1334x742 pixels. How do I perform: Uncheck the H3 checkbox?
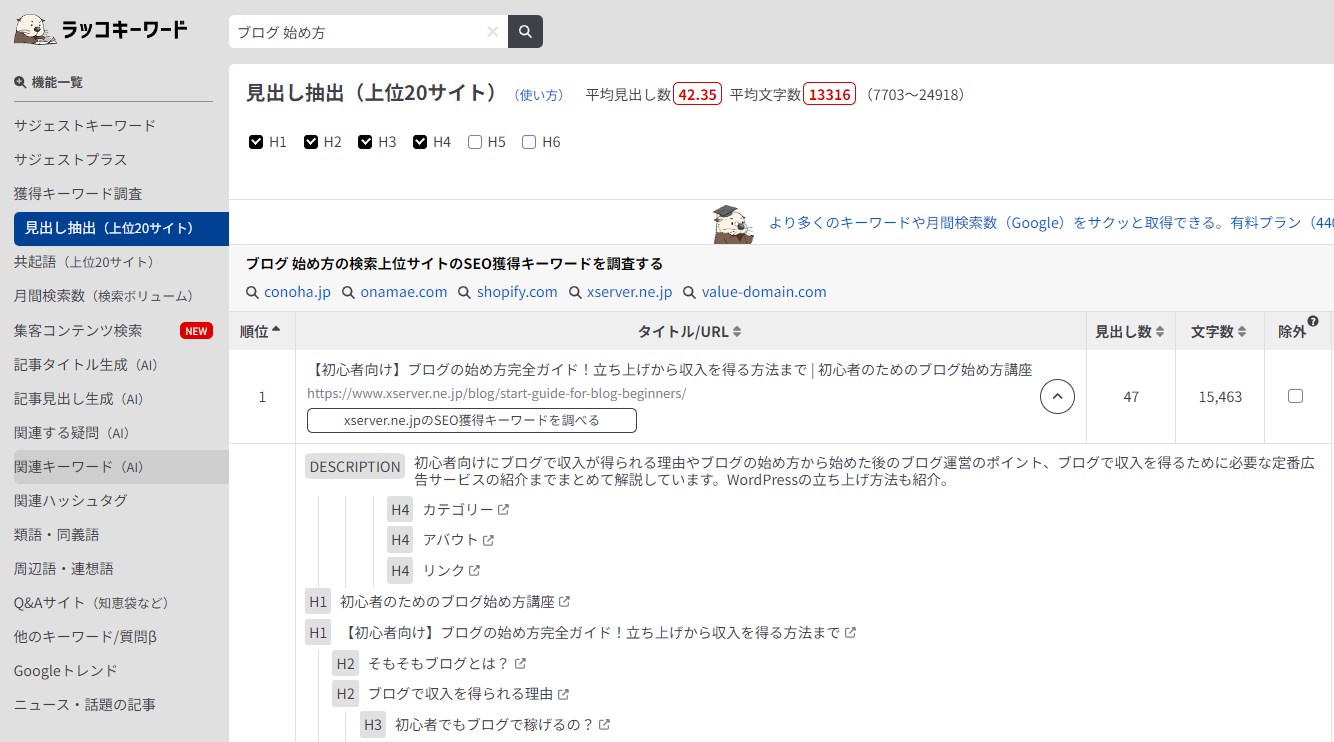pos(365,142)
